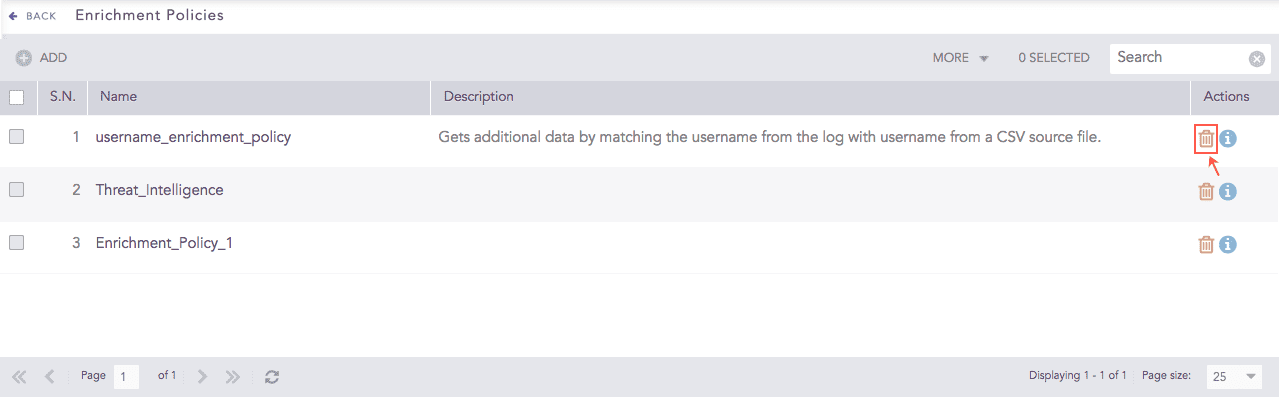
Task: Show details icon for Enrichment_Policy_1
Action: point(1228,244)
